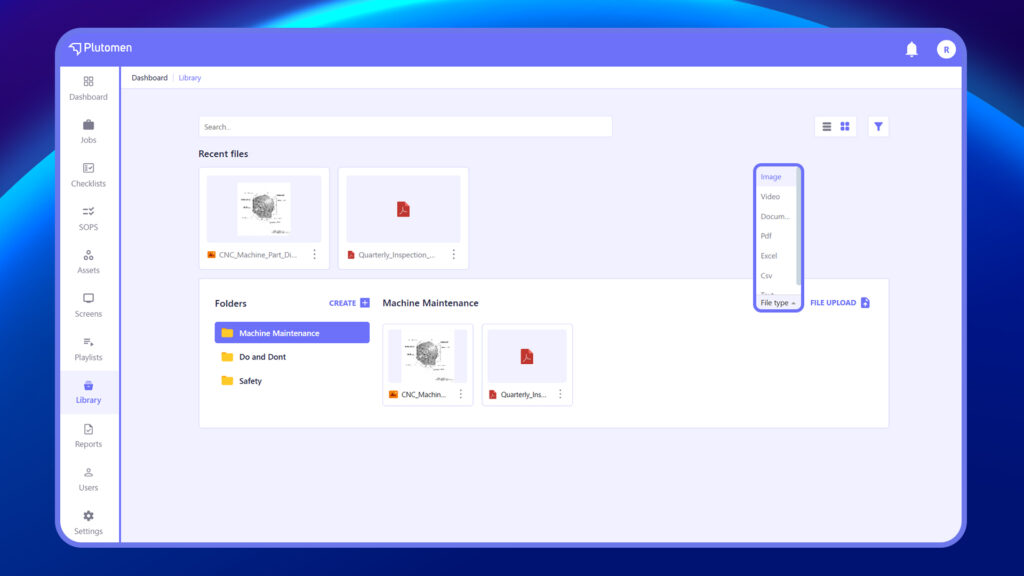Choose Docum... in File type list

(x=776, y=216)
